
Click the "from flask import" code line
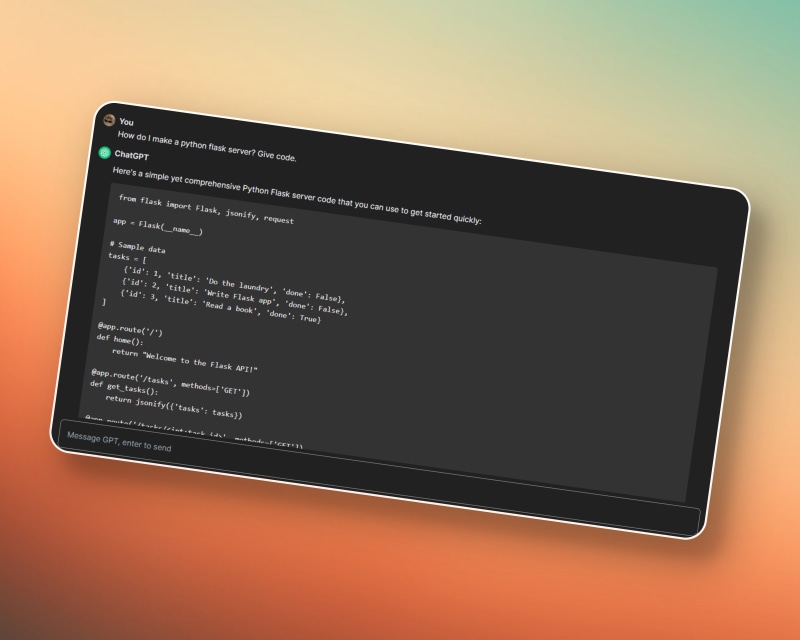click(x=206, y=209)
